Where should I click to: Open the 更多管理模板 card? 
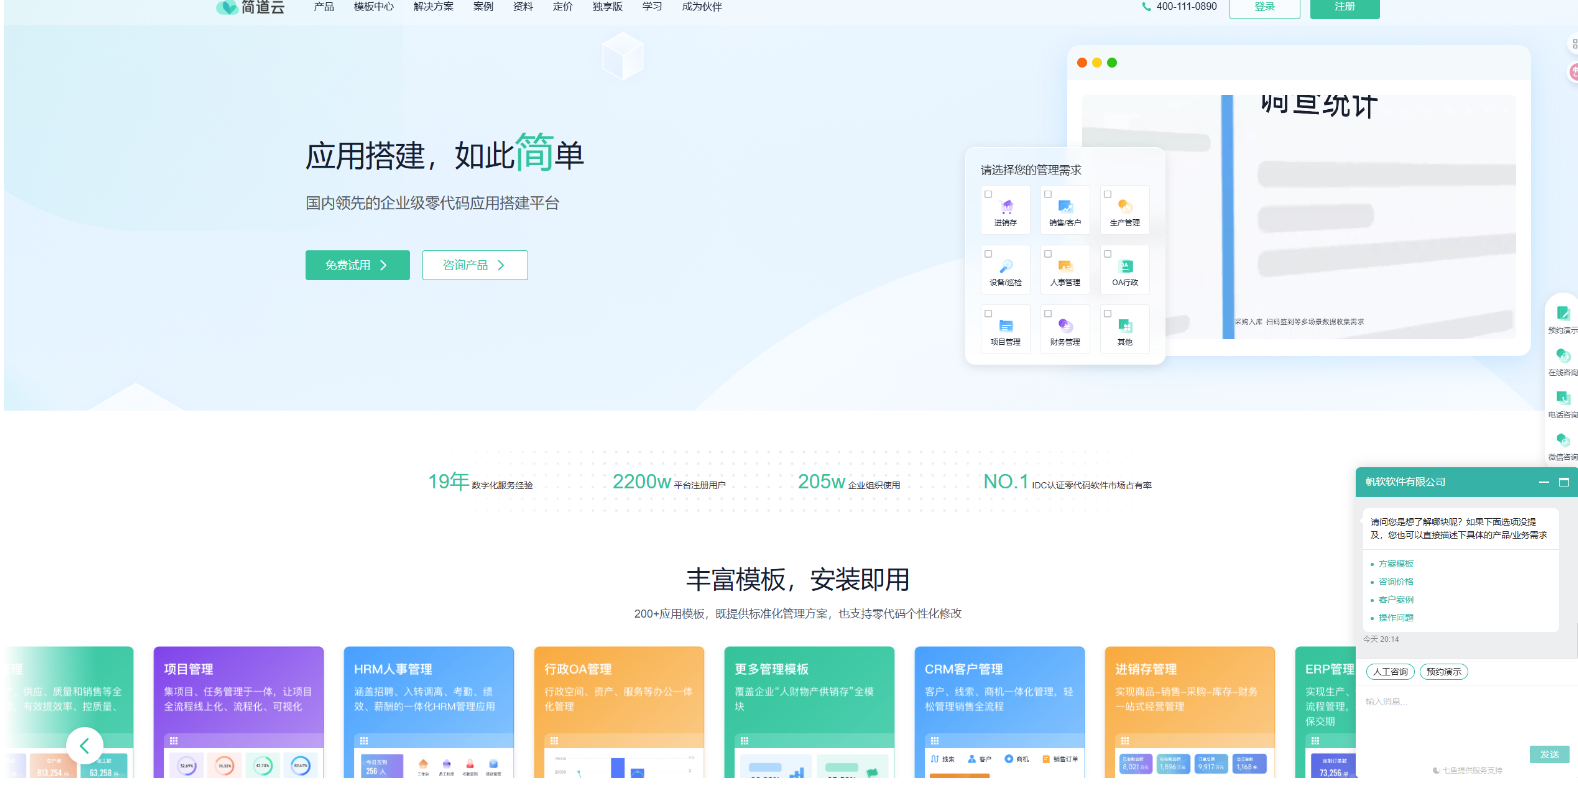click(810, 712)
